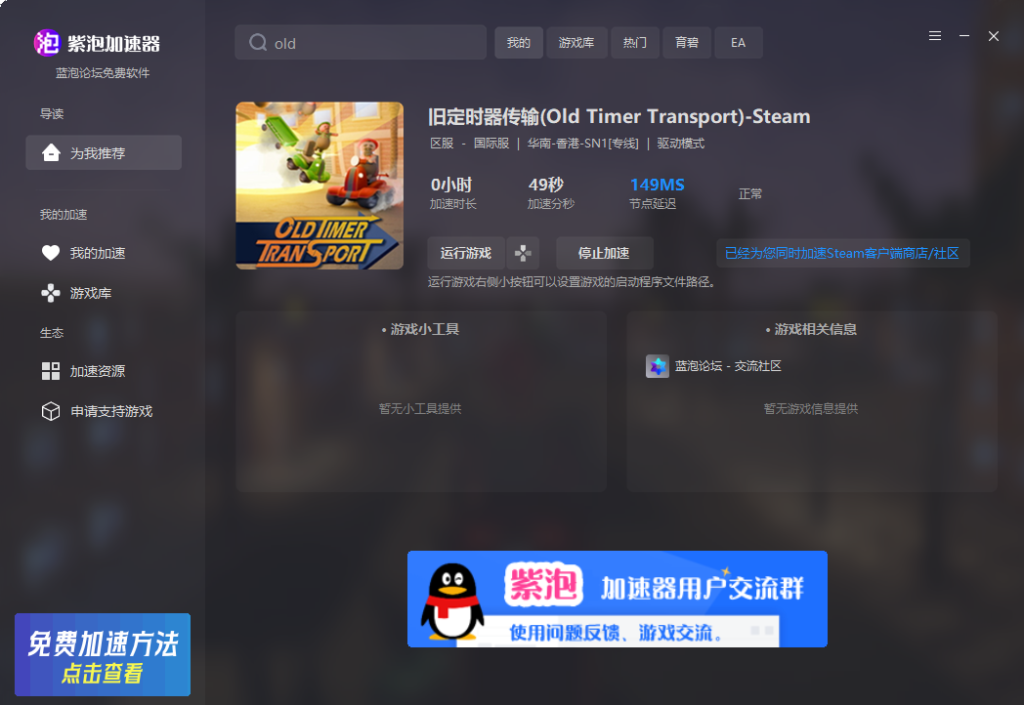Open the 育碧 tab

[x=687, y=42]
